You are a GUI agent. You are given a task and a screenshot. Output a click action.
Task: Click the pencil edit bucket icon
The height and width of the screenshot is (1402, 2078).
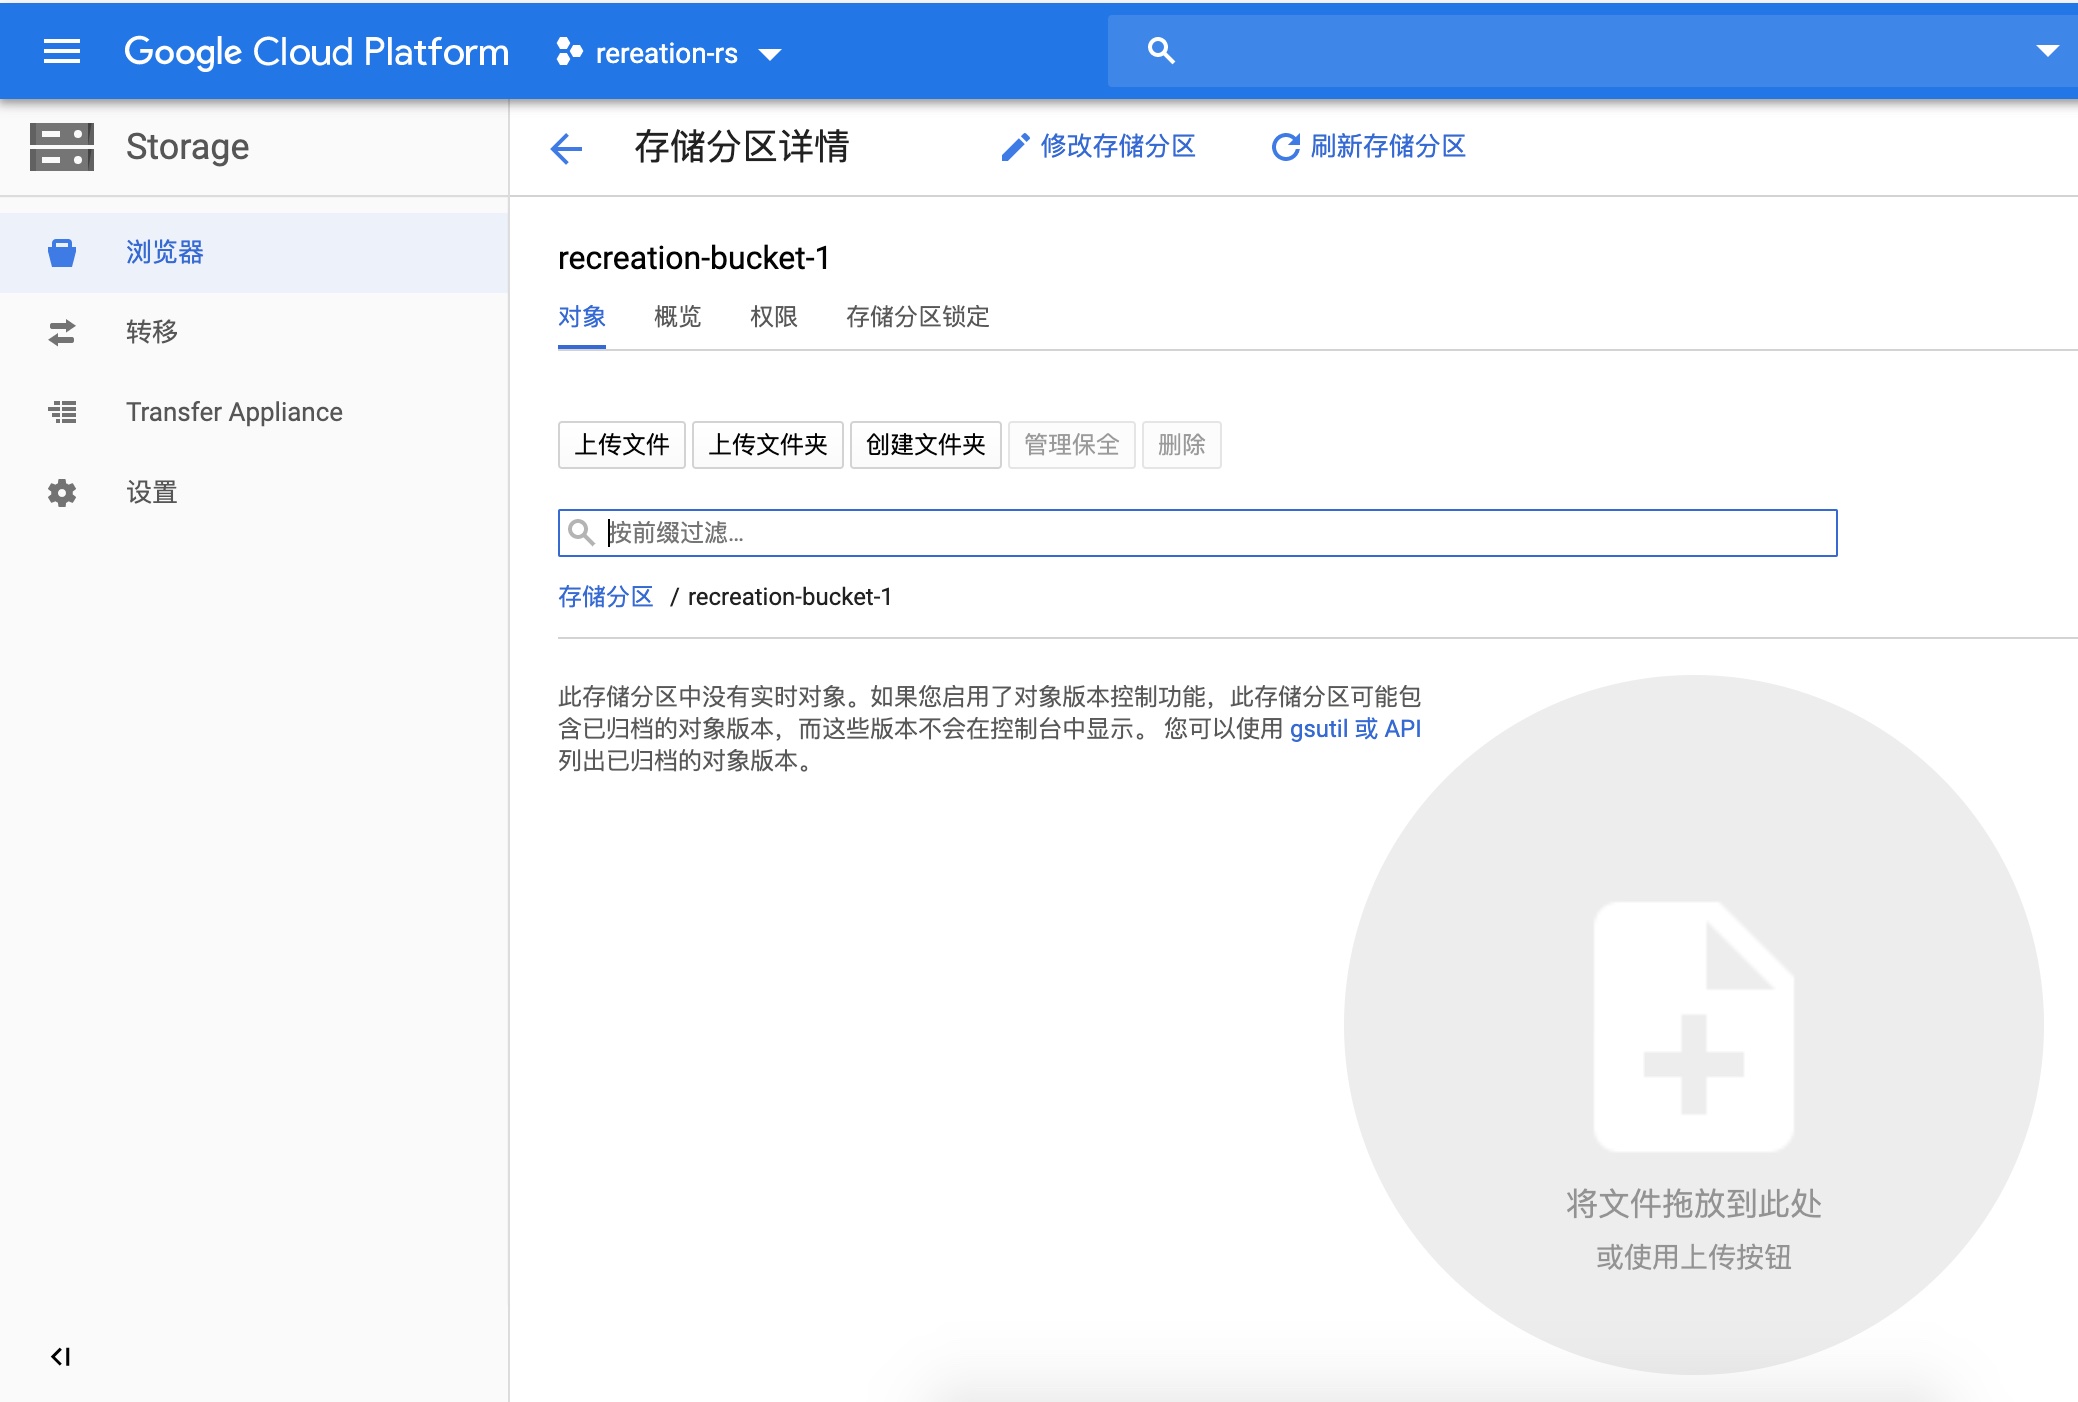click(x=1015, y=147)
